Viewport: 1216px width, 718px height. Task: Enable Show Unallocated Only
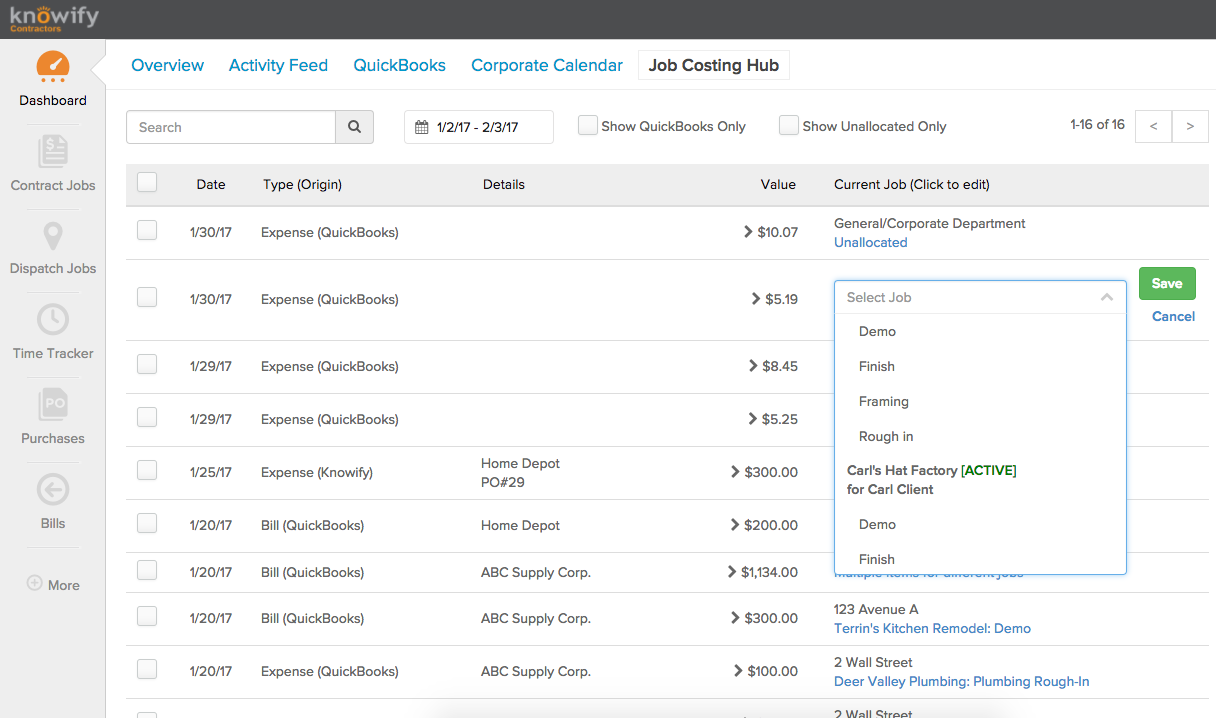789,125
